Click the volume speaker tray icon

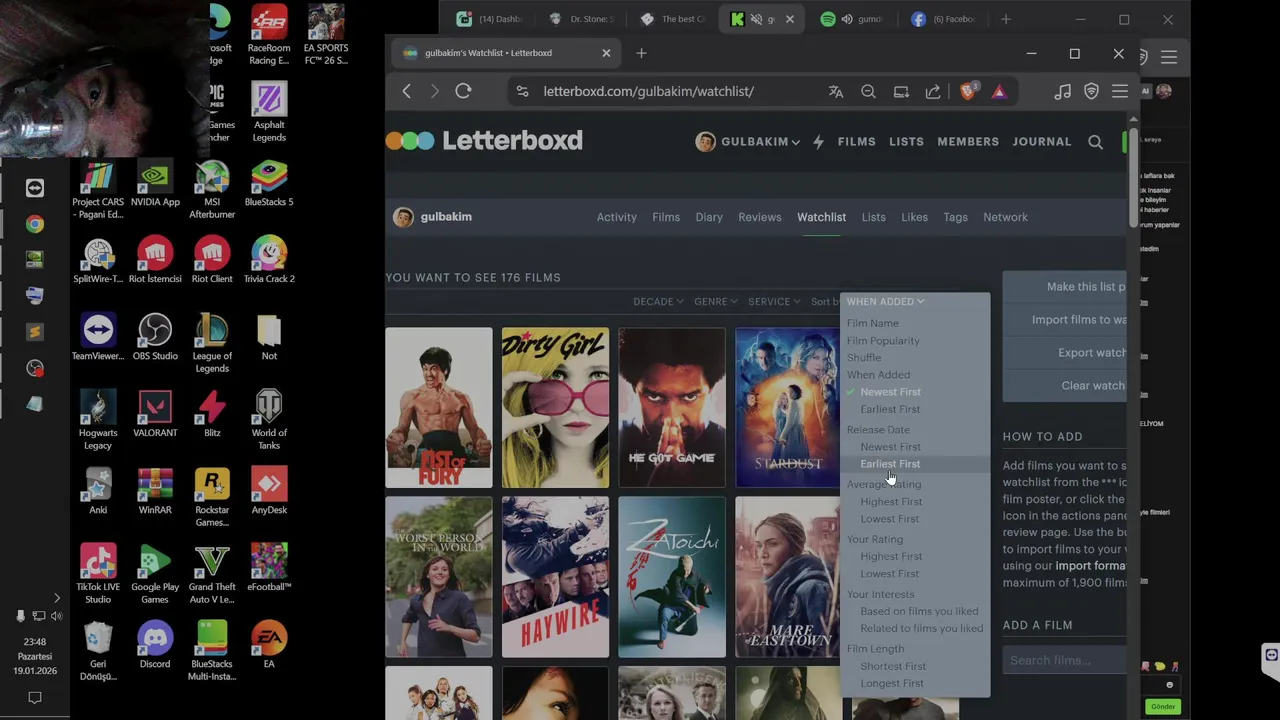pyautogui.click(x=56, y=616)
